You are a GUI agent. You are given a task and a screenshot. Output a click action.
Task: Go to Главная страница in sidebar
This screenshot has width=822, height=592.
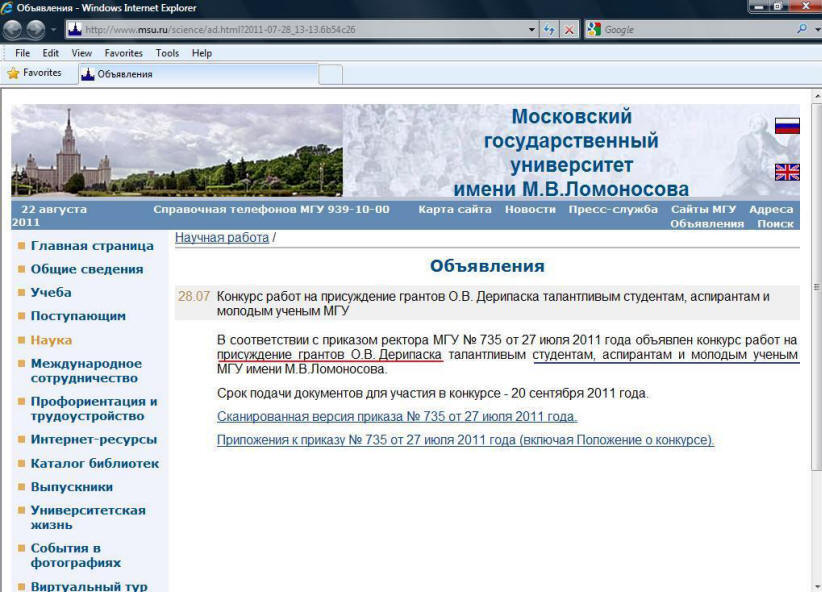coord(92,246)
